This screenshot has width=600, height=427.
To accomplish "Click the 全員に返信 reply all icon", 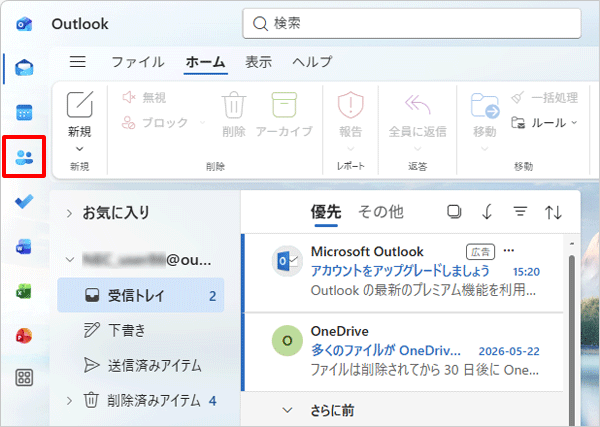I will click(417, 105).
